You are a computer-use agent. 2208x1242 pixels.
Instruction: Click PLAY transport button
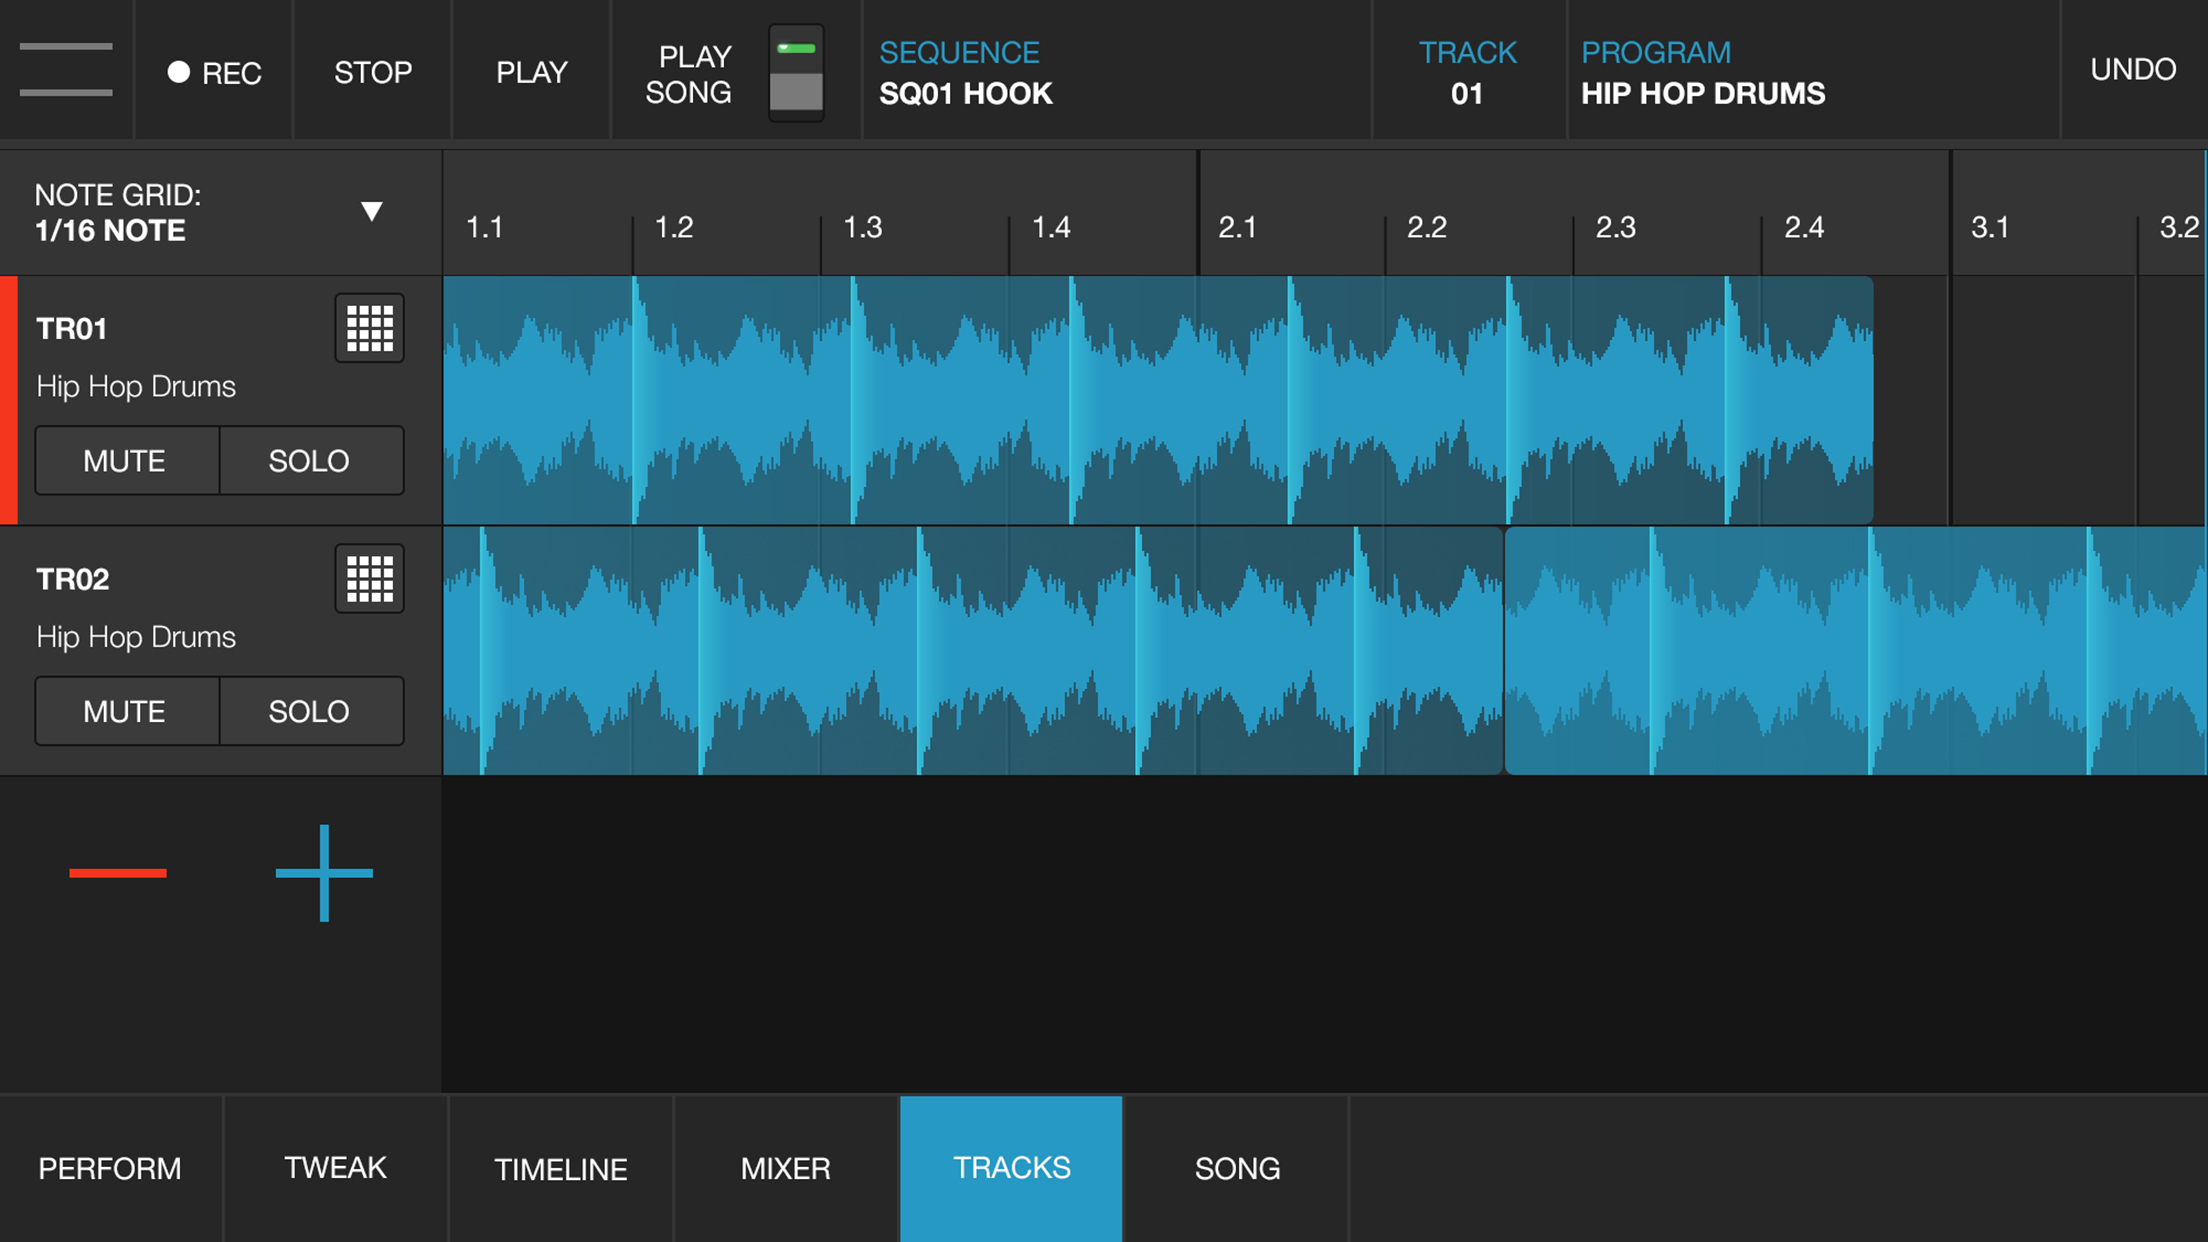[x=532, y=72]
